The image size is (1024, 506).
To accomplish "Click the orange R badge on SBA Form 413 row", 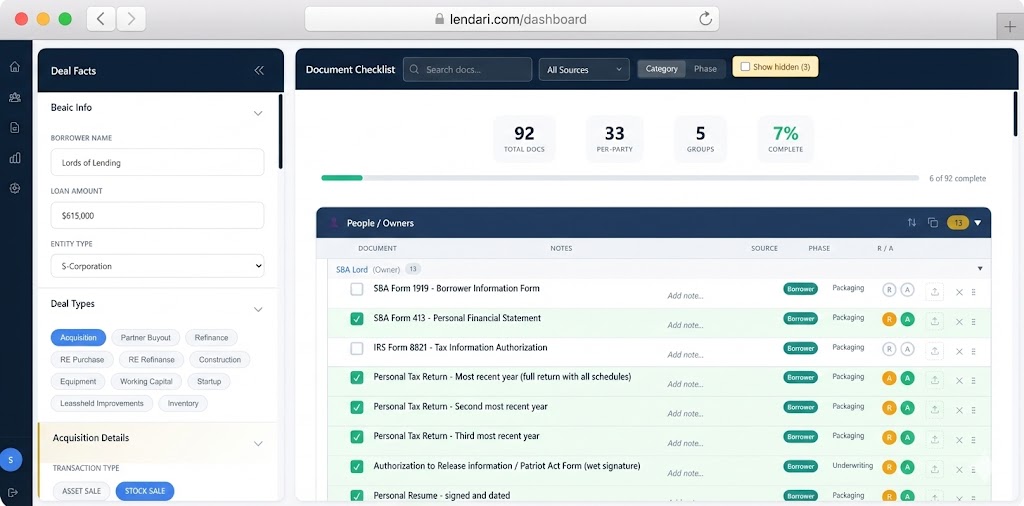I will (x=889, y=319).
